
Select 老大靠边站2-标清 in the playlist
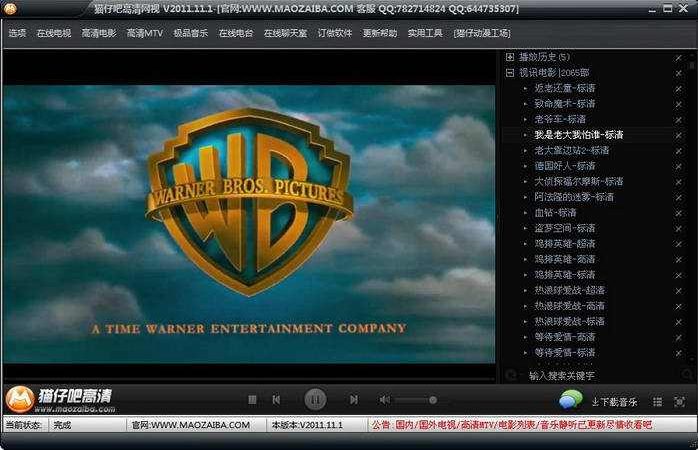572,150
